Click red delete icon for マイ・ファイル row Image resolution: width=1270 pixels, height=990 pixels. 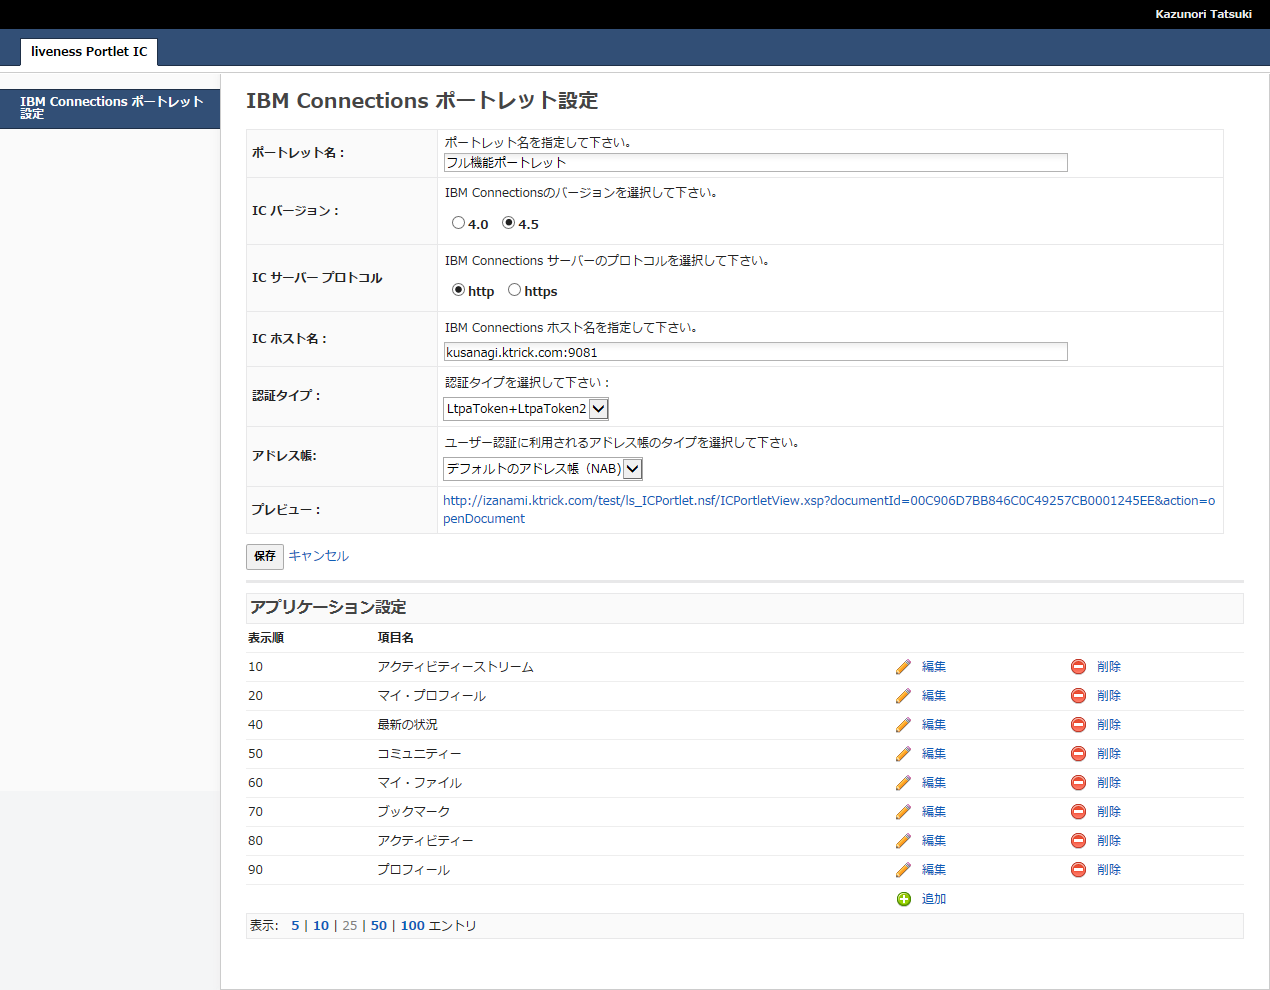[x=1078, y=783]
